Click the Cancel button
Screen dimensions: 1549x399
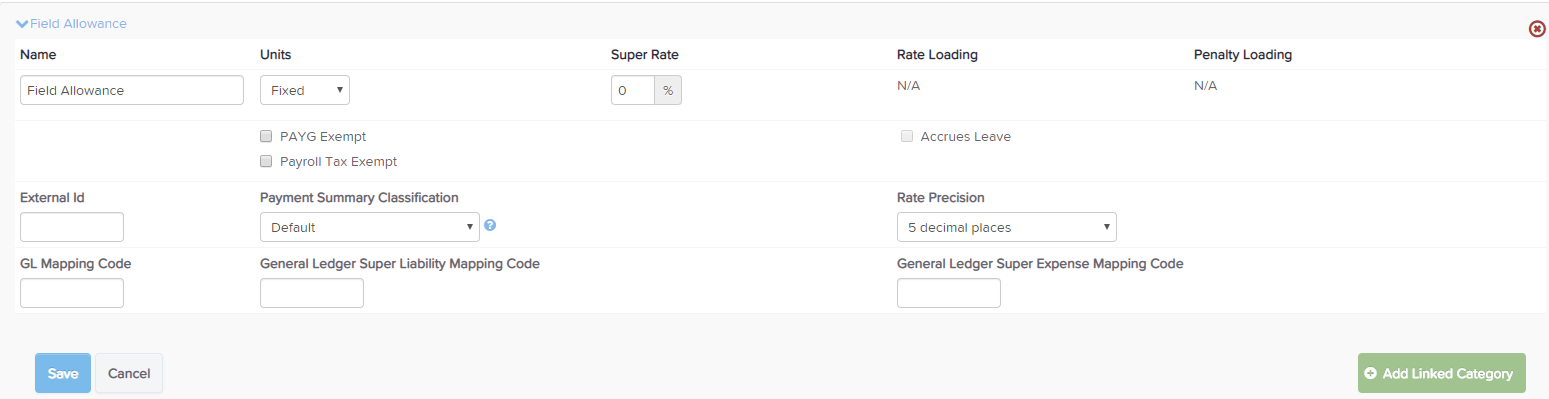(x=129, y=373)
